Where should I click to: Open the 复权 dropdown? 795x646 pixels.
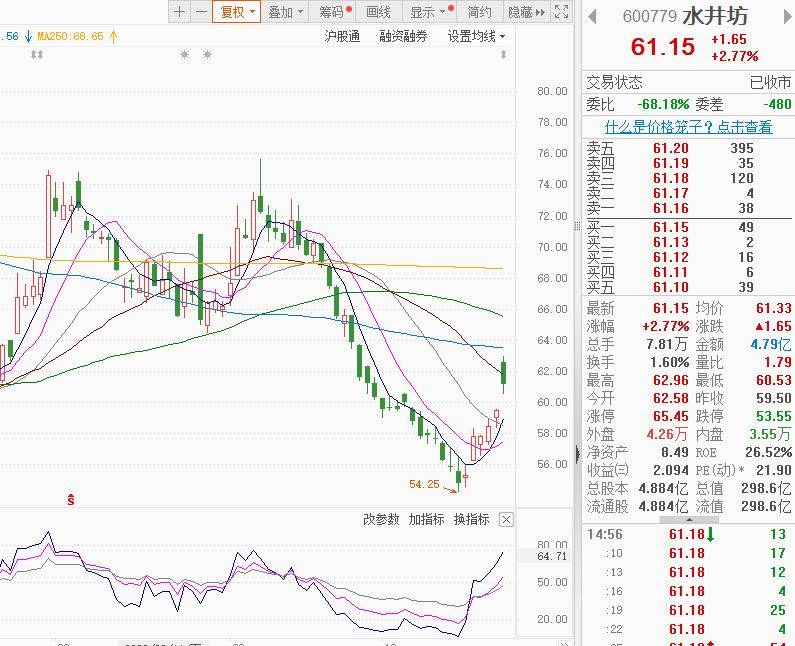tap(238, 12)
